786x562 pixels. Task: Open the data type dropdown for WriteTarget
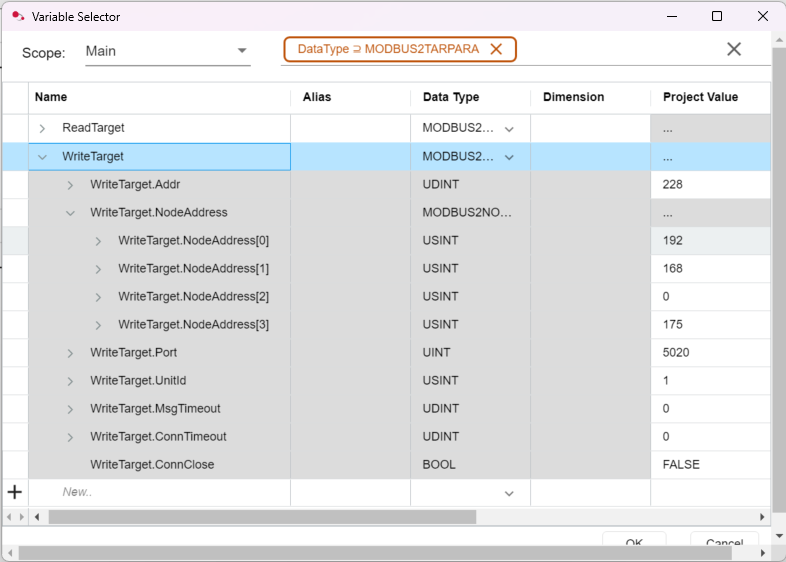pyautogui.click(x=509, y=157)
